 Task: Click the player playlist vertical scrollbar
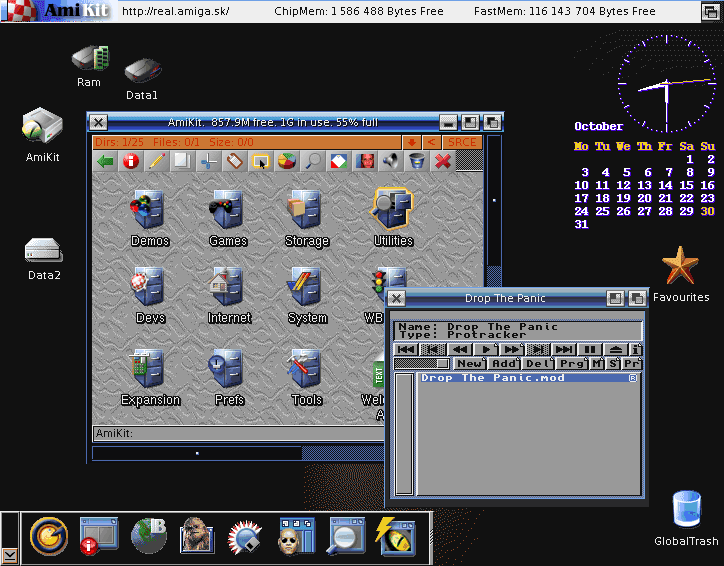(x=404, y=434)
